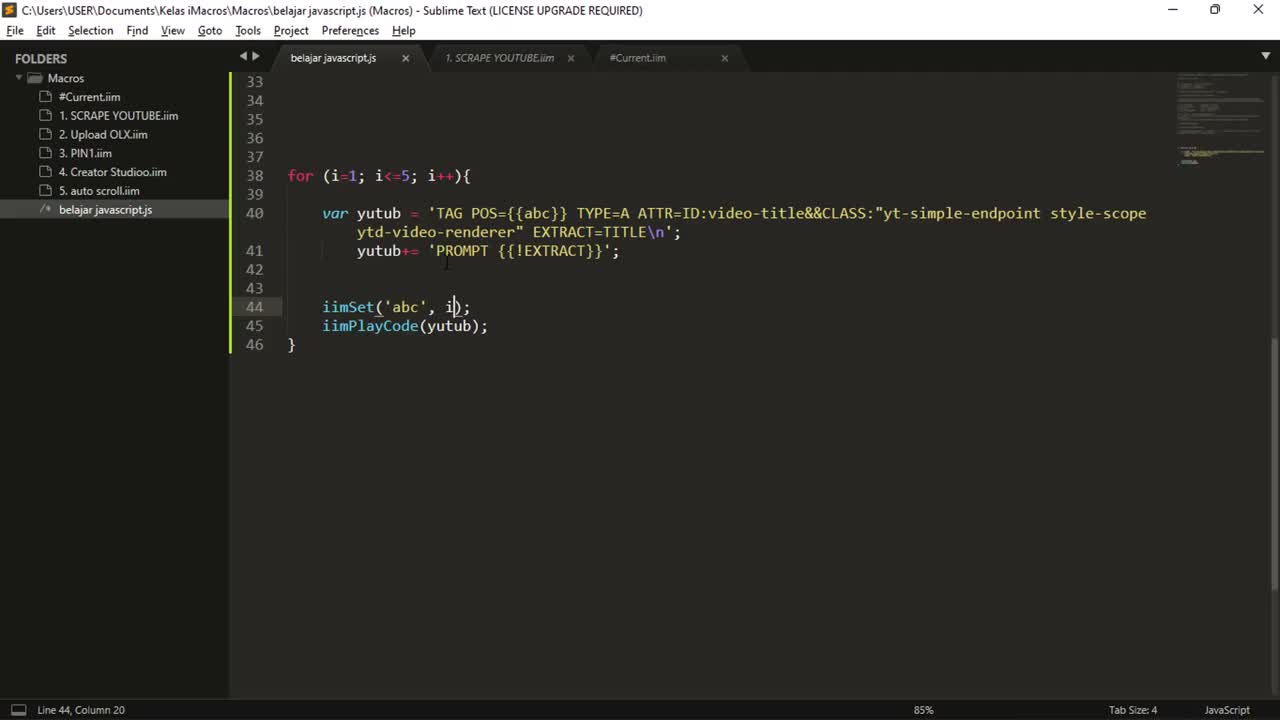Click the Line 44, Column 20 status text
The image size is (1280, 720).
tap(81, 710)
